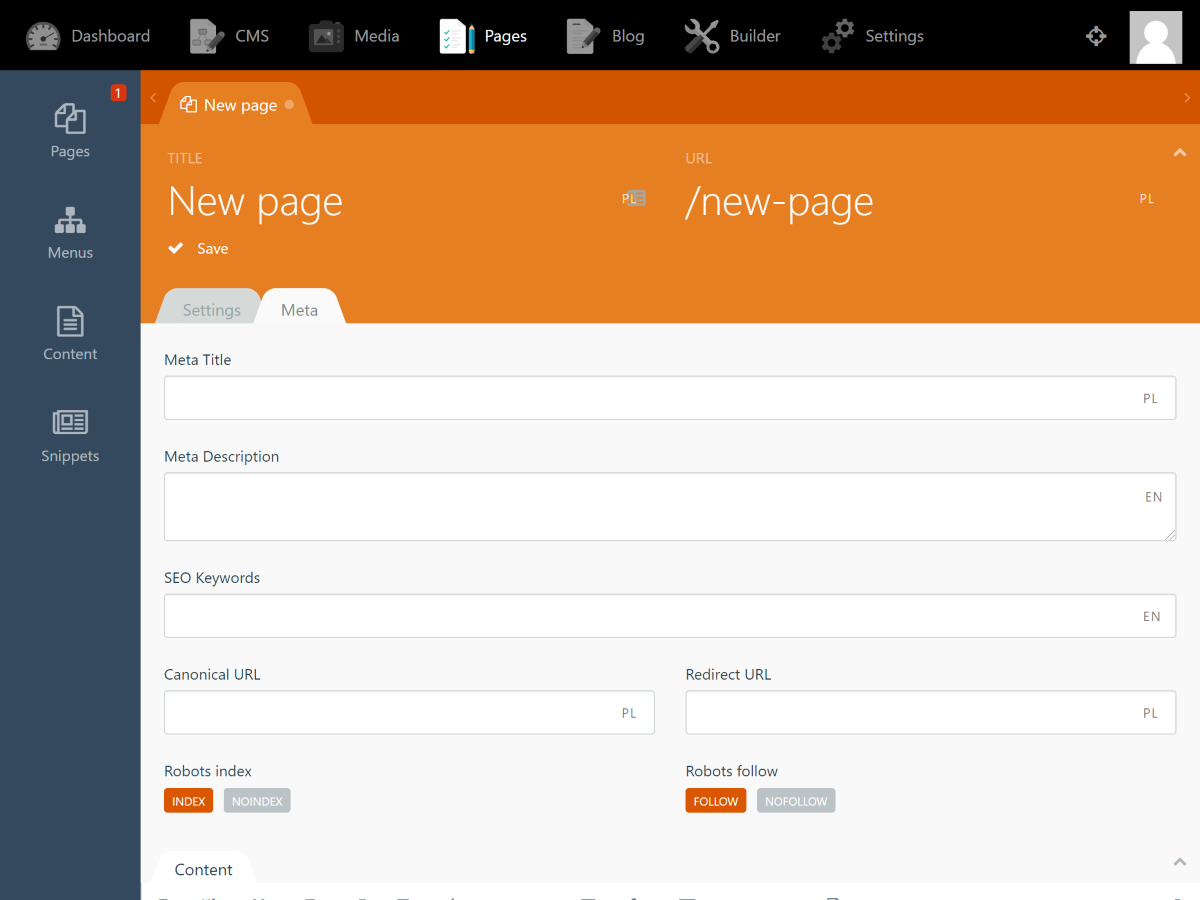Collapse the page header panel
Image resolution: width=1200 pixels, height=900 pixels.
pyautogui.click(x=1179, y=153)
